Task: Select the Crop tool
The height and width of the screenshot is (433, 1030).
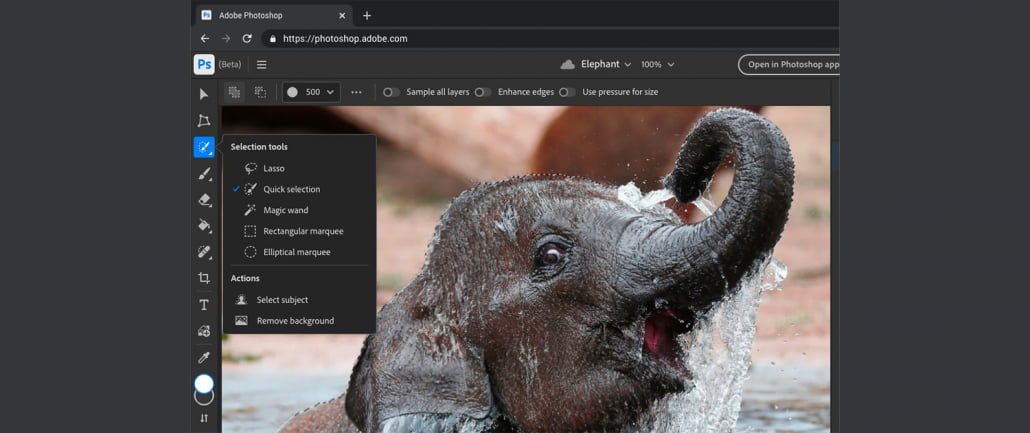Action: 204,278
